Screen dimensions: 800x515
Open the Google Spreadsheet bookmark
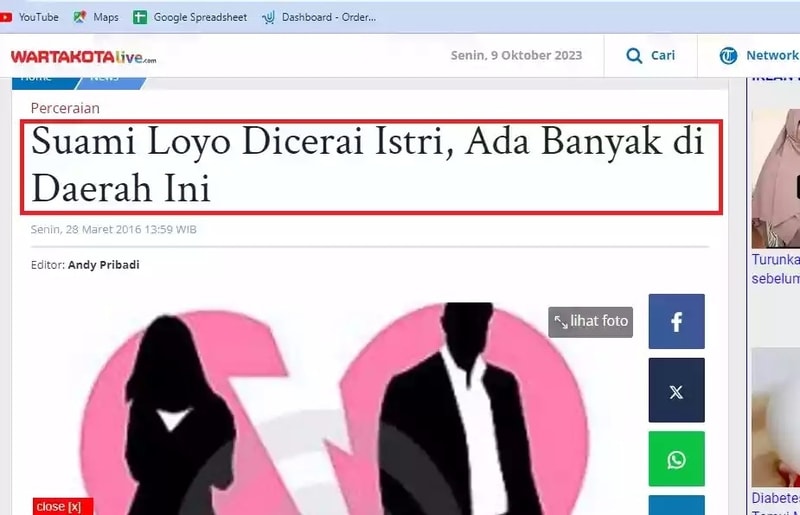point(190,17)
